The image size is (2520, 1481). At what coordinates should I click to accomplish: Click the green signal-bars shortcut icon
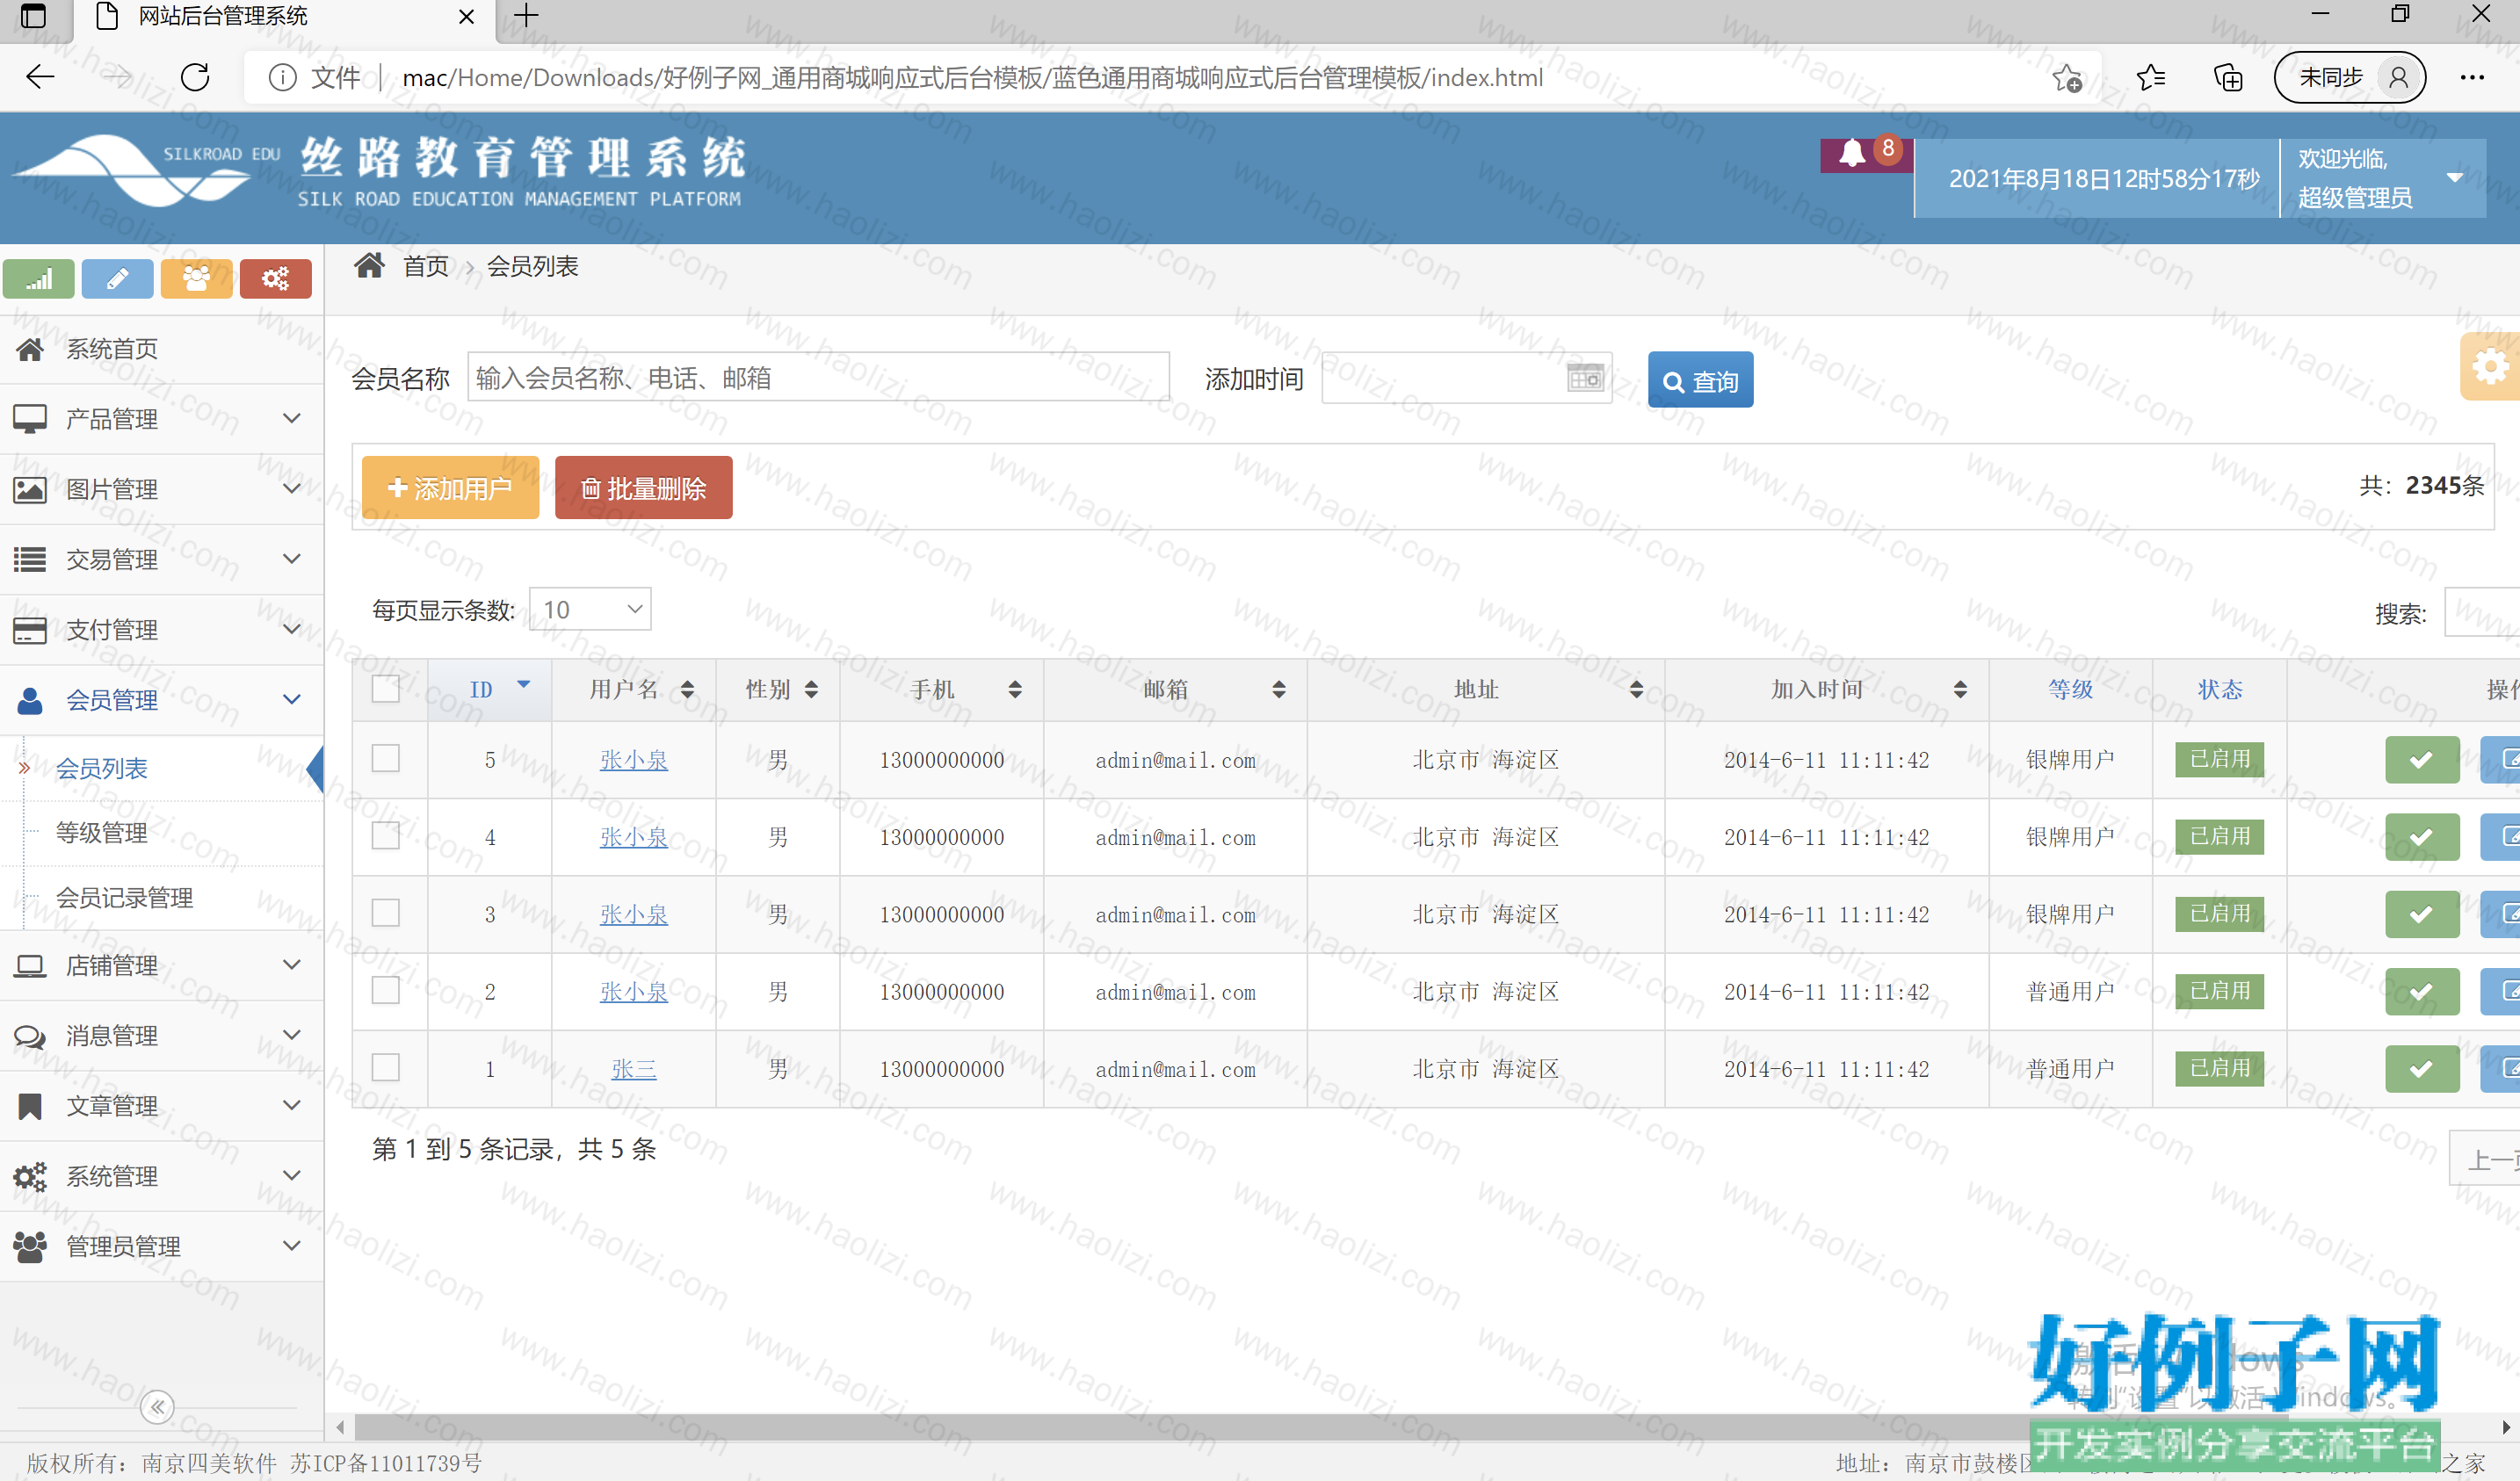[39, 278]
